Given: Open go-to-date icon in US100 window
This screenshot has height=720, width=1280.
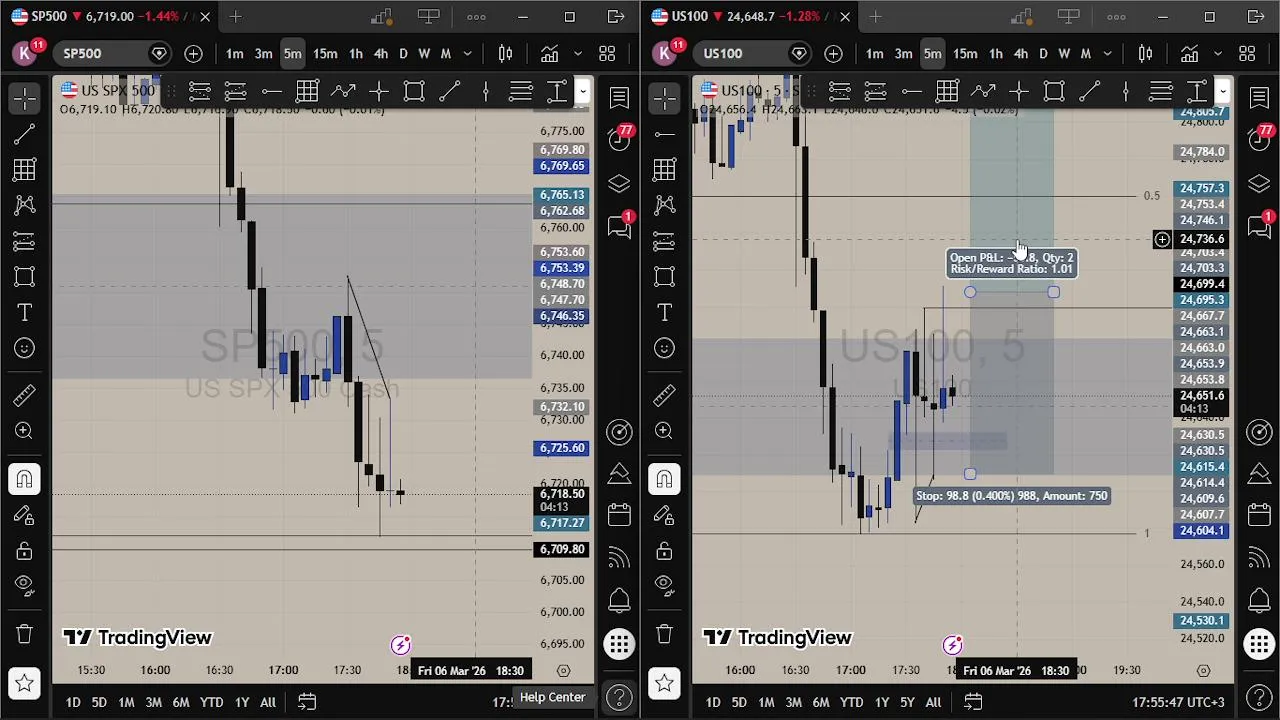Looking at the screenshot, I should 973,703.
